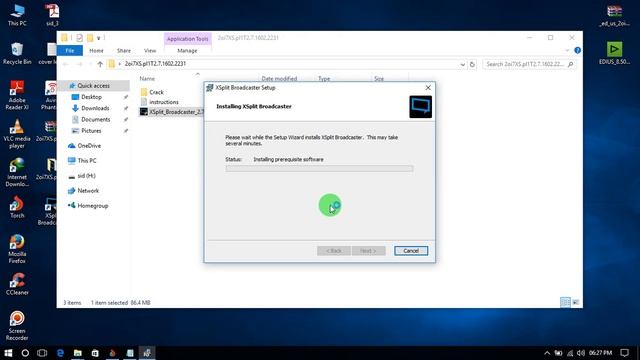Select Network in navigation pane
The height and width of the screenshot is (360, 640).
pos(88,191)
